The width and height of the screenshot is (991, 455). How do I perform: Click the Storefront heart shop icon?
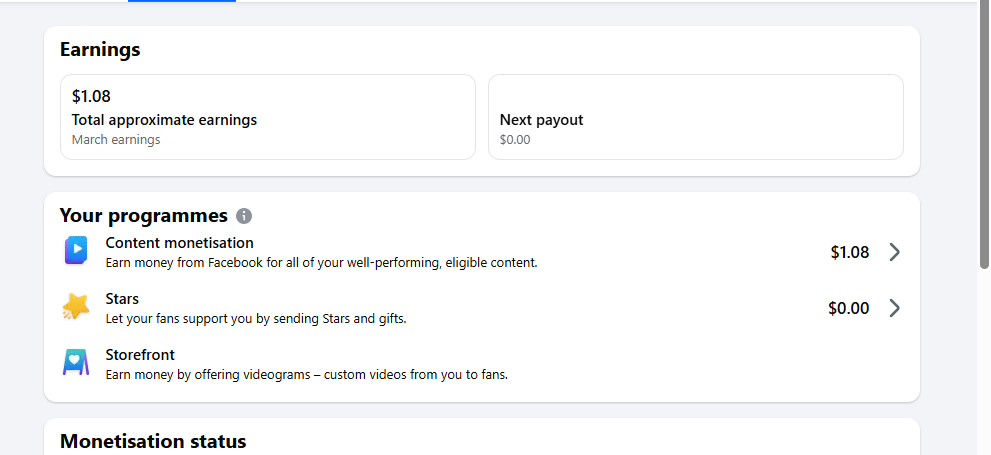tap(76, 362)
